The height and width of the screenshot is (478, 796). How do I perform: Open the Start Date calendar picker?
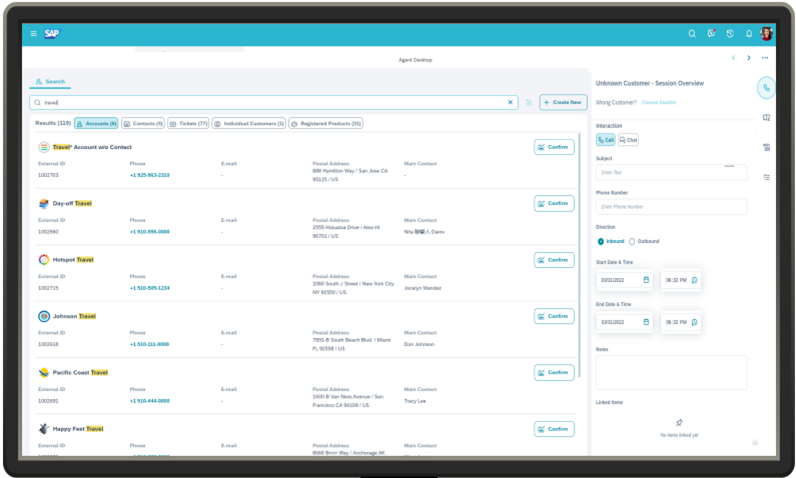coord(646,280)
